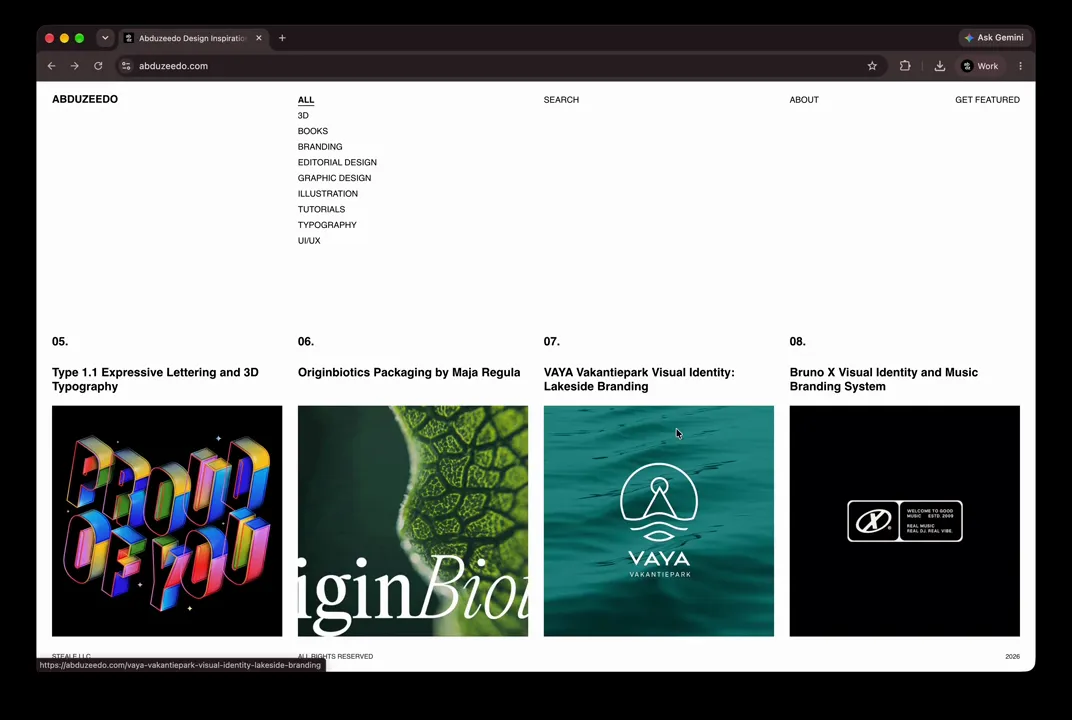Select the BOOKS category

click(x=312, y=131)
